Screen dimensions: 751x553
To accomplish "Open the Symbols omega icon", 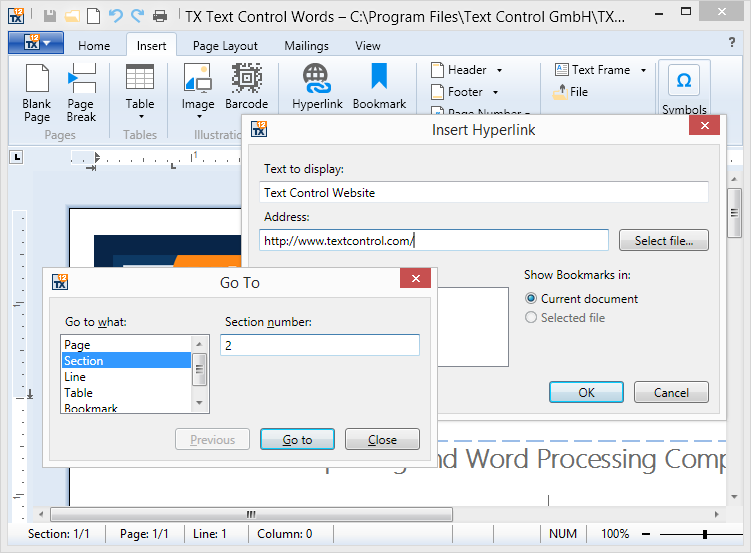I will point(684,81).
